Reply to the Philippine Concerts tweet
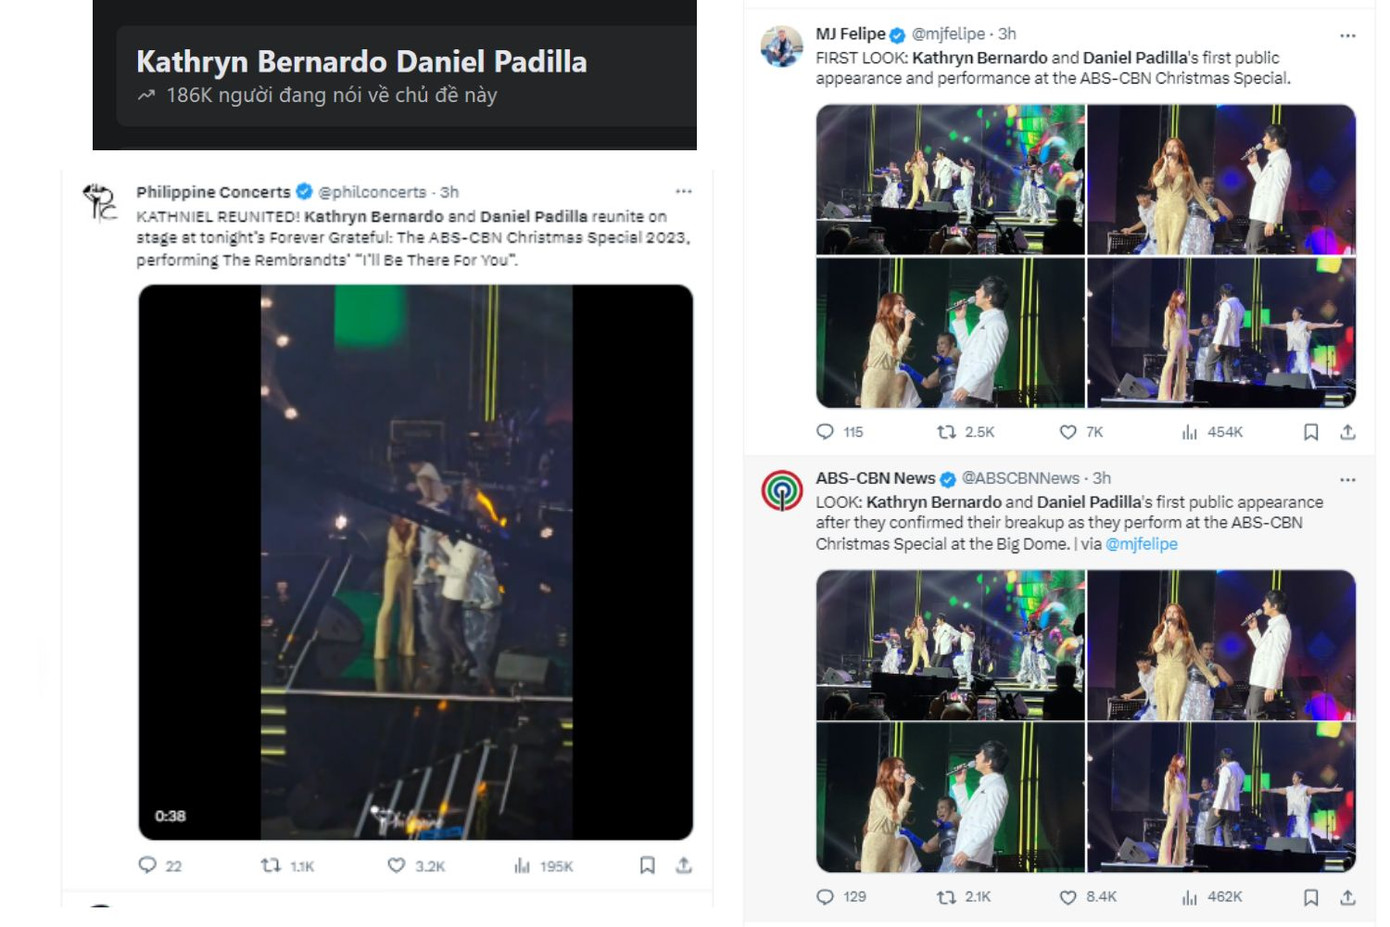Viewport: 1390px width, 927px height. click(147, 865)
